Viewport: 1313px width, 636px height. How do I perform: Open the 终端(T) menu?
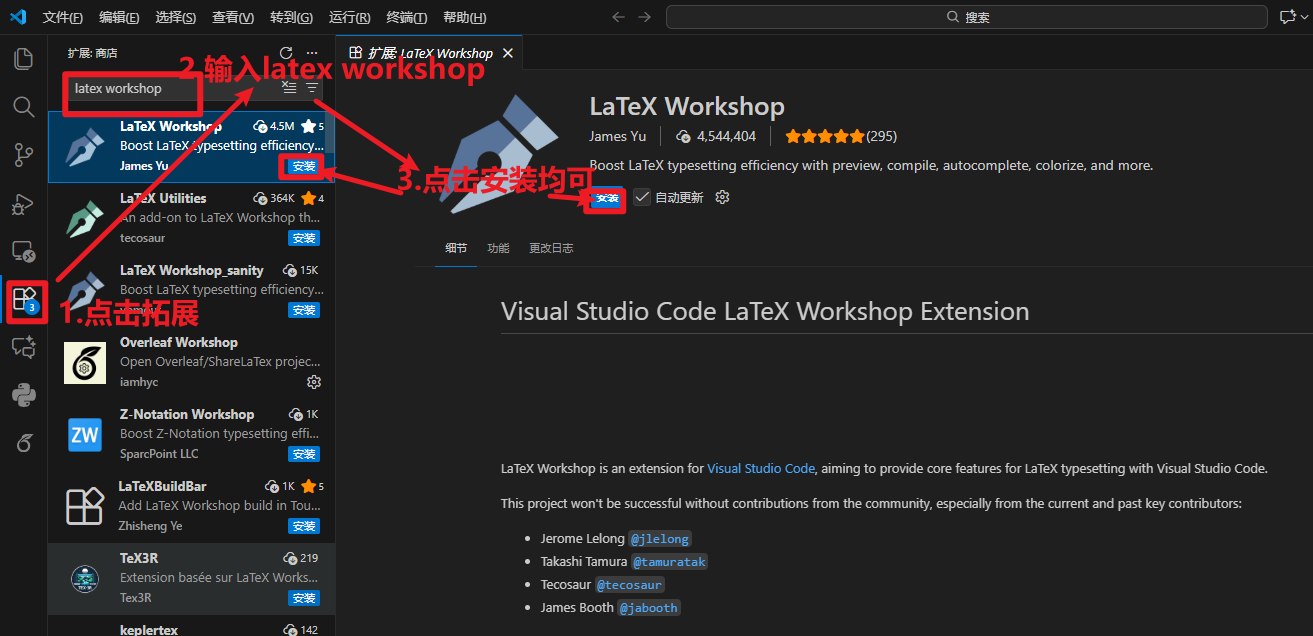point(406,18)
